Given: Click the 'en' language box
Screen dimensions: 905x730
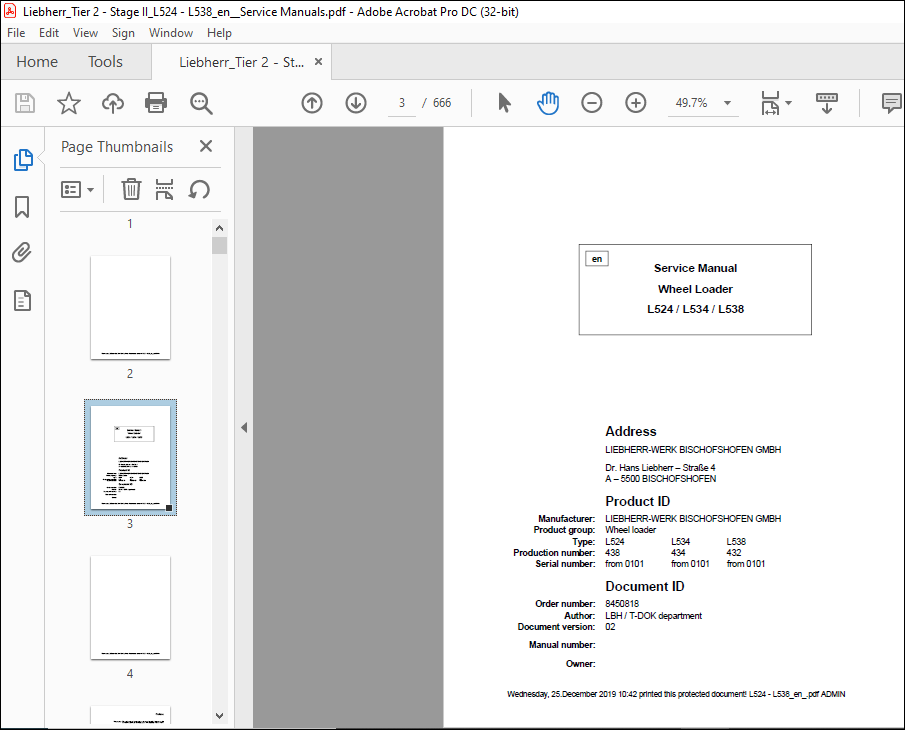Looking at the screenshot, I should [597, 259].
